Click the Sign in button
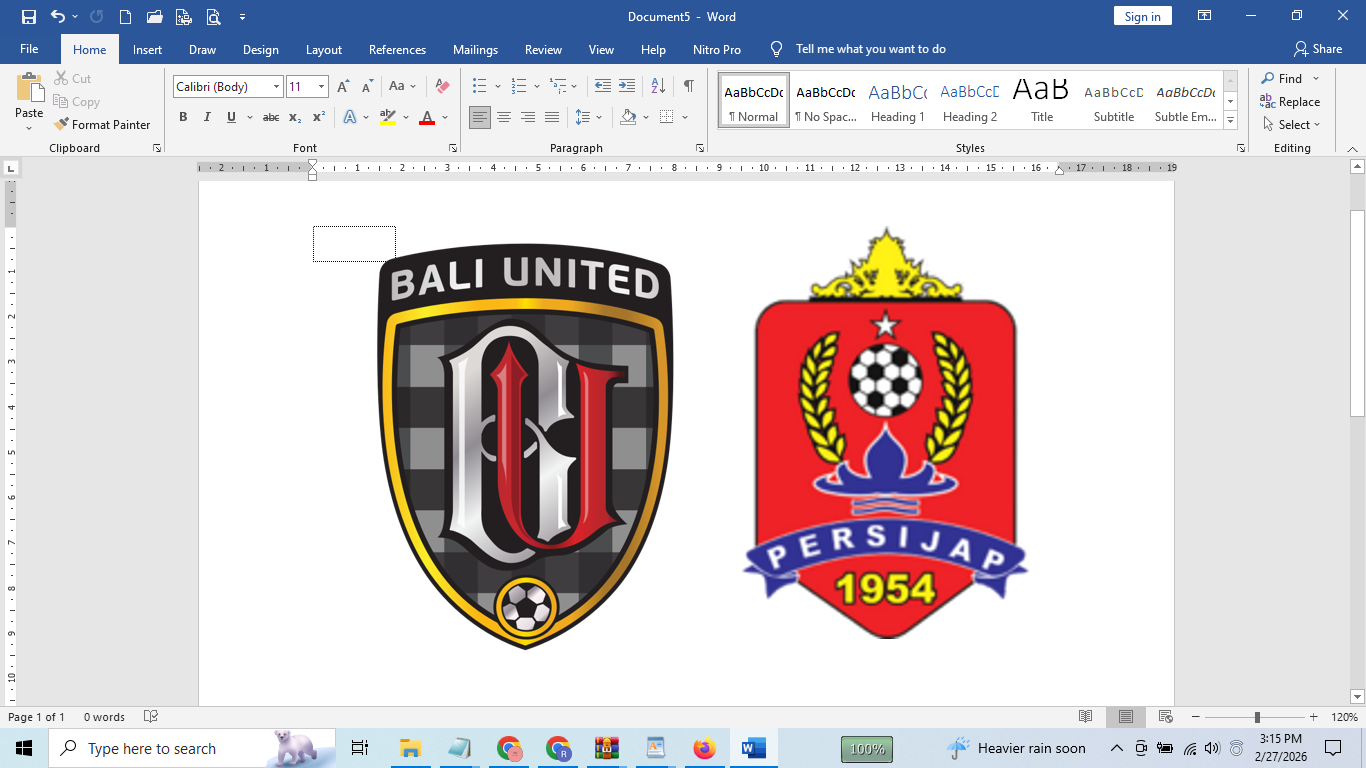 click(x=1142, y=16)
